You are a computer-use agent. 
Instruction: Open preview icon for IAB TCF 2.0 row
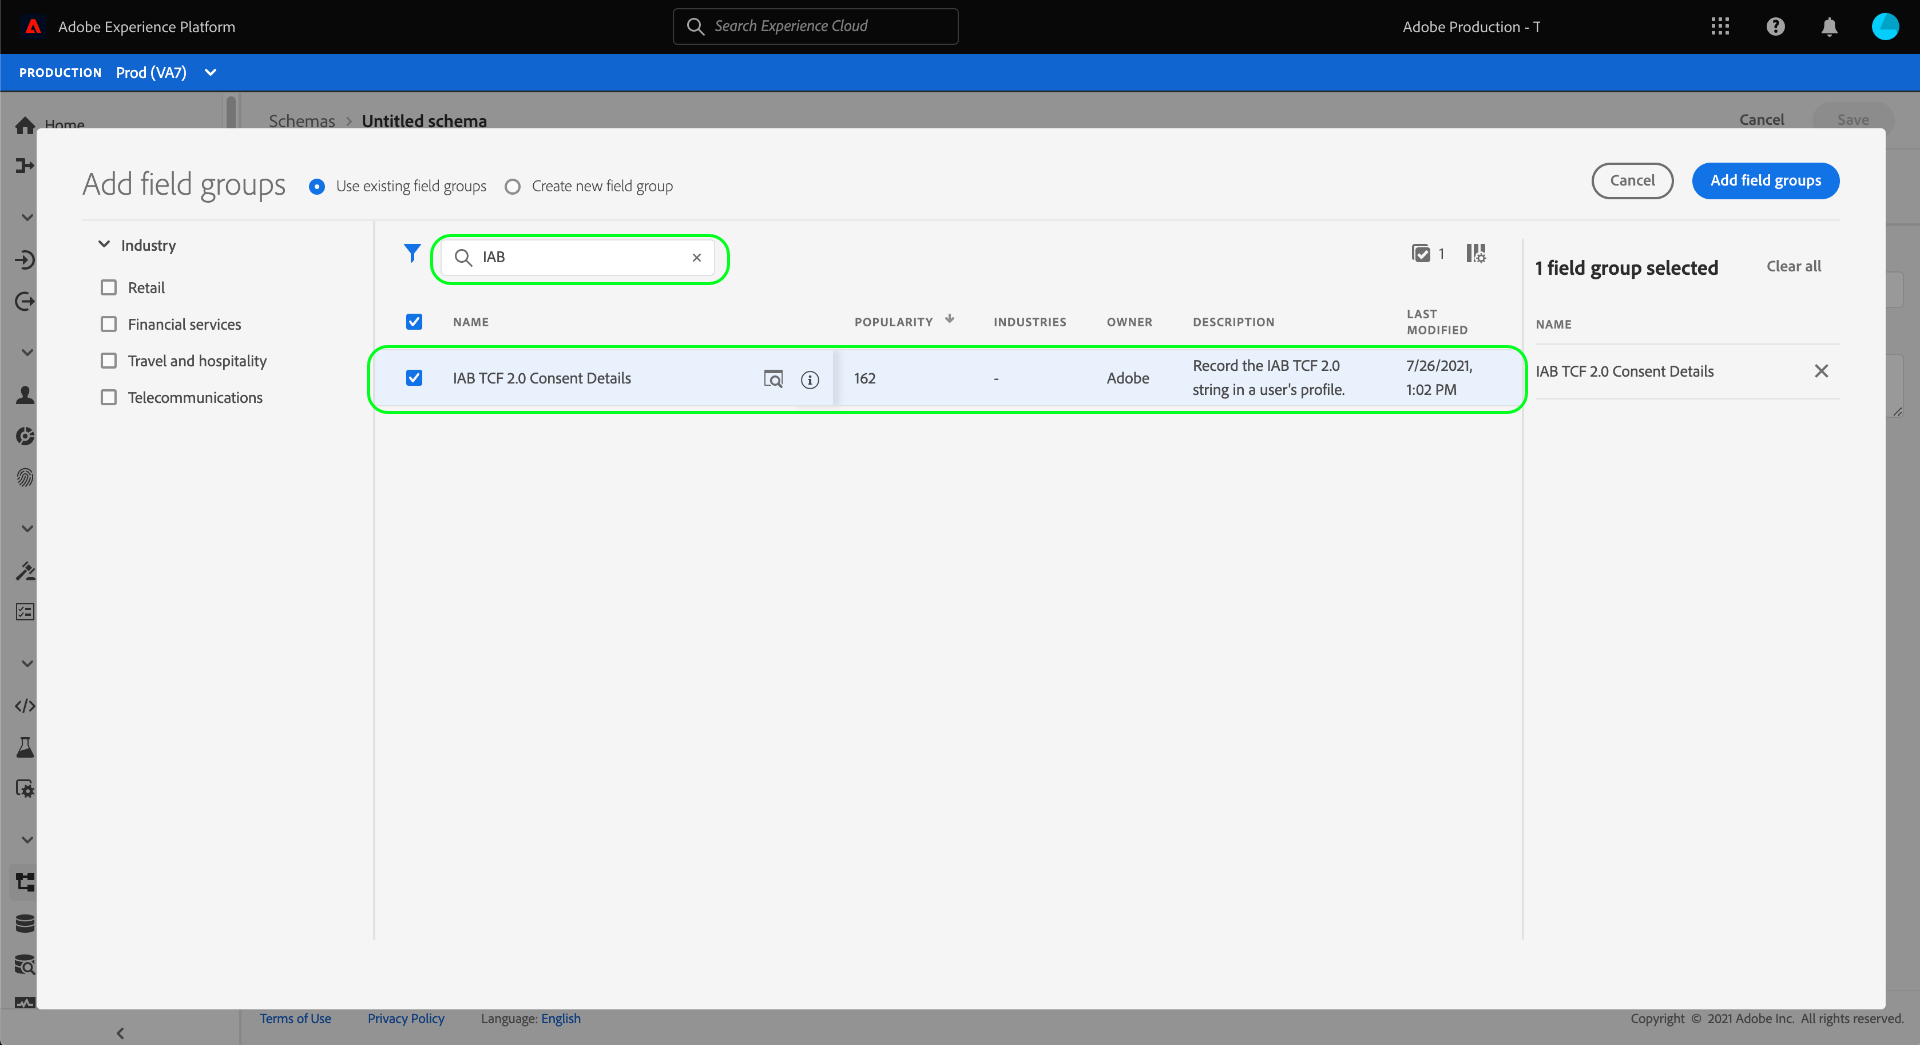tap(773, 379)
